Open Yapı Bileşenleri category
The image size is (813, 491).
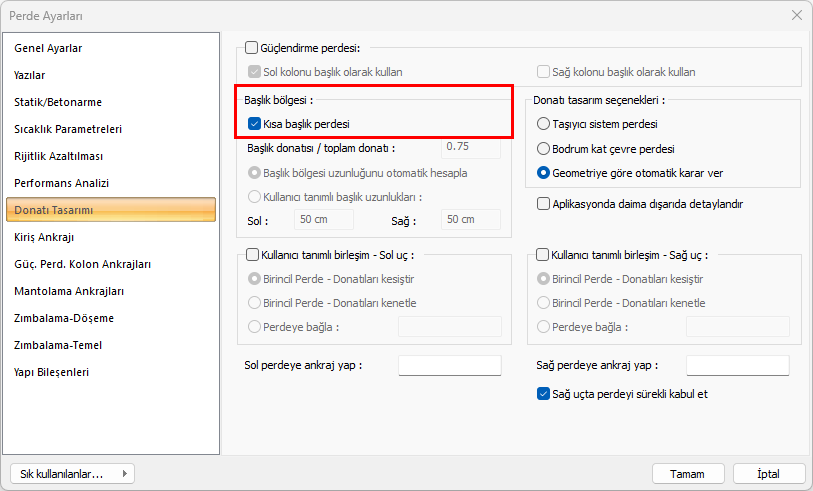[x=52, y=372]
